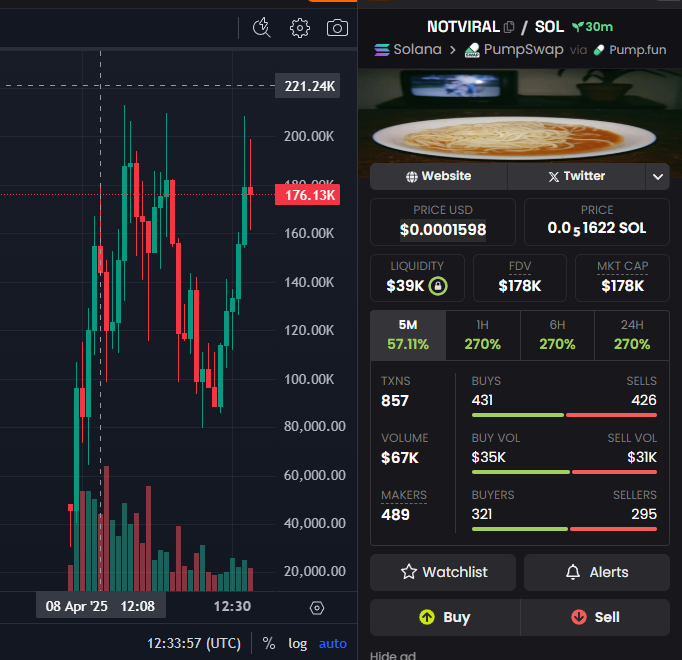Click the Solana chain name link
The width and height of the screenshot is (682, 660).
click(417, 49)
